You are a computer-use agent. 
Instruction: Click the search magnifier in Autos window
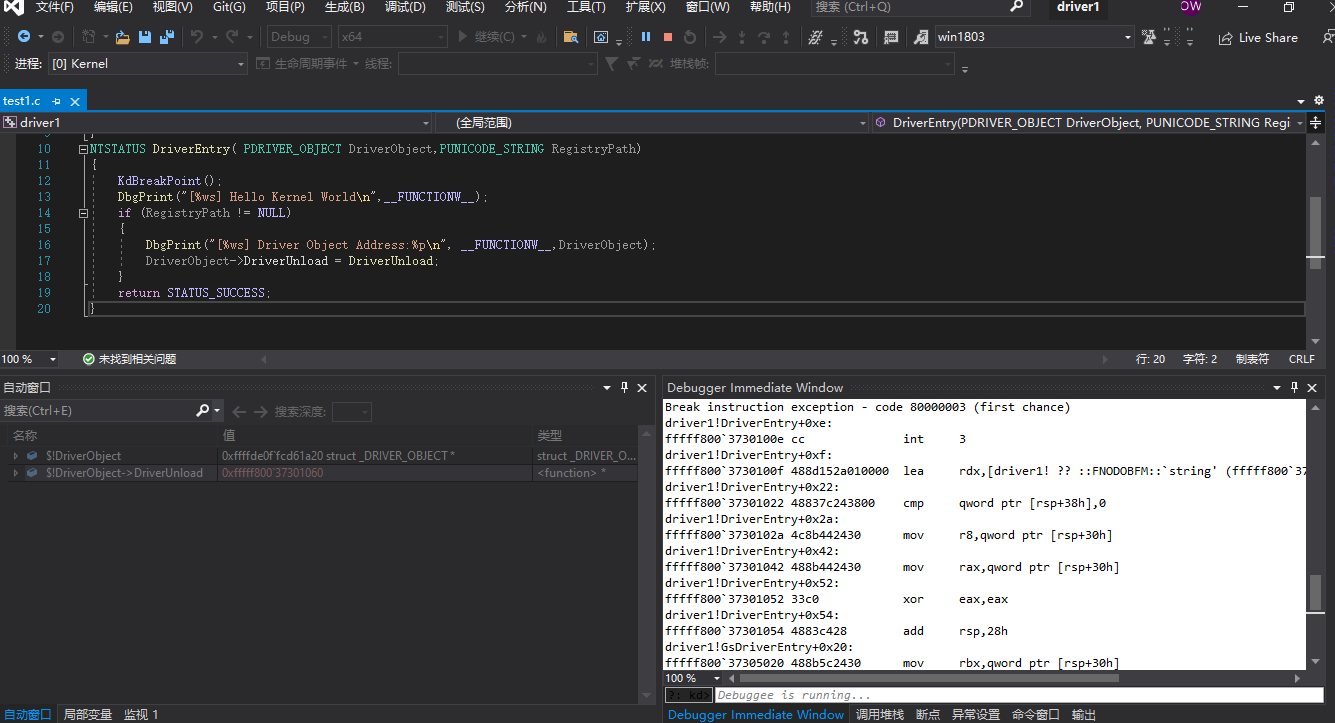pyautogui.click(x=203, y=410)
